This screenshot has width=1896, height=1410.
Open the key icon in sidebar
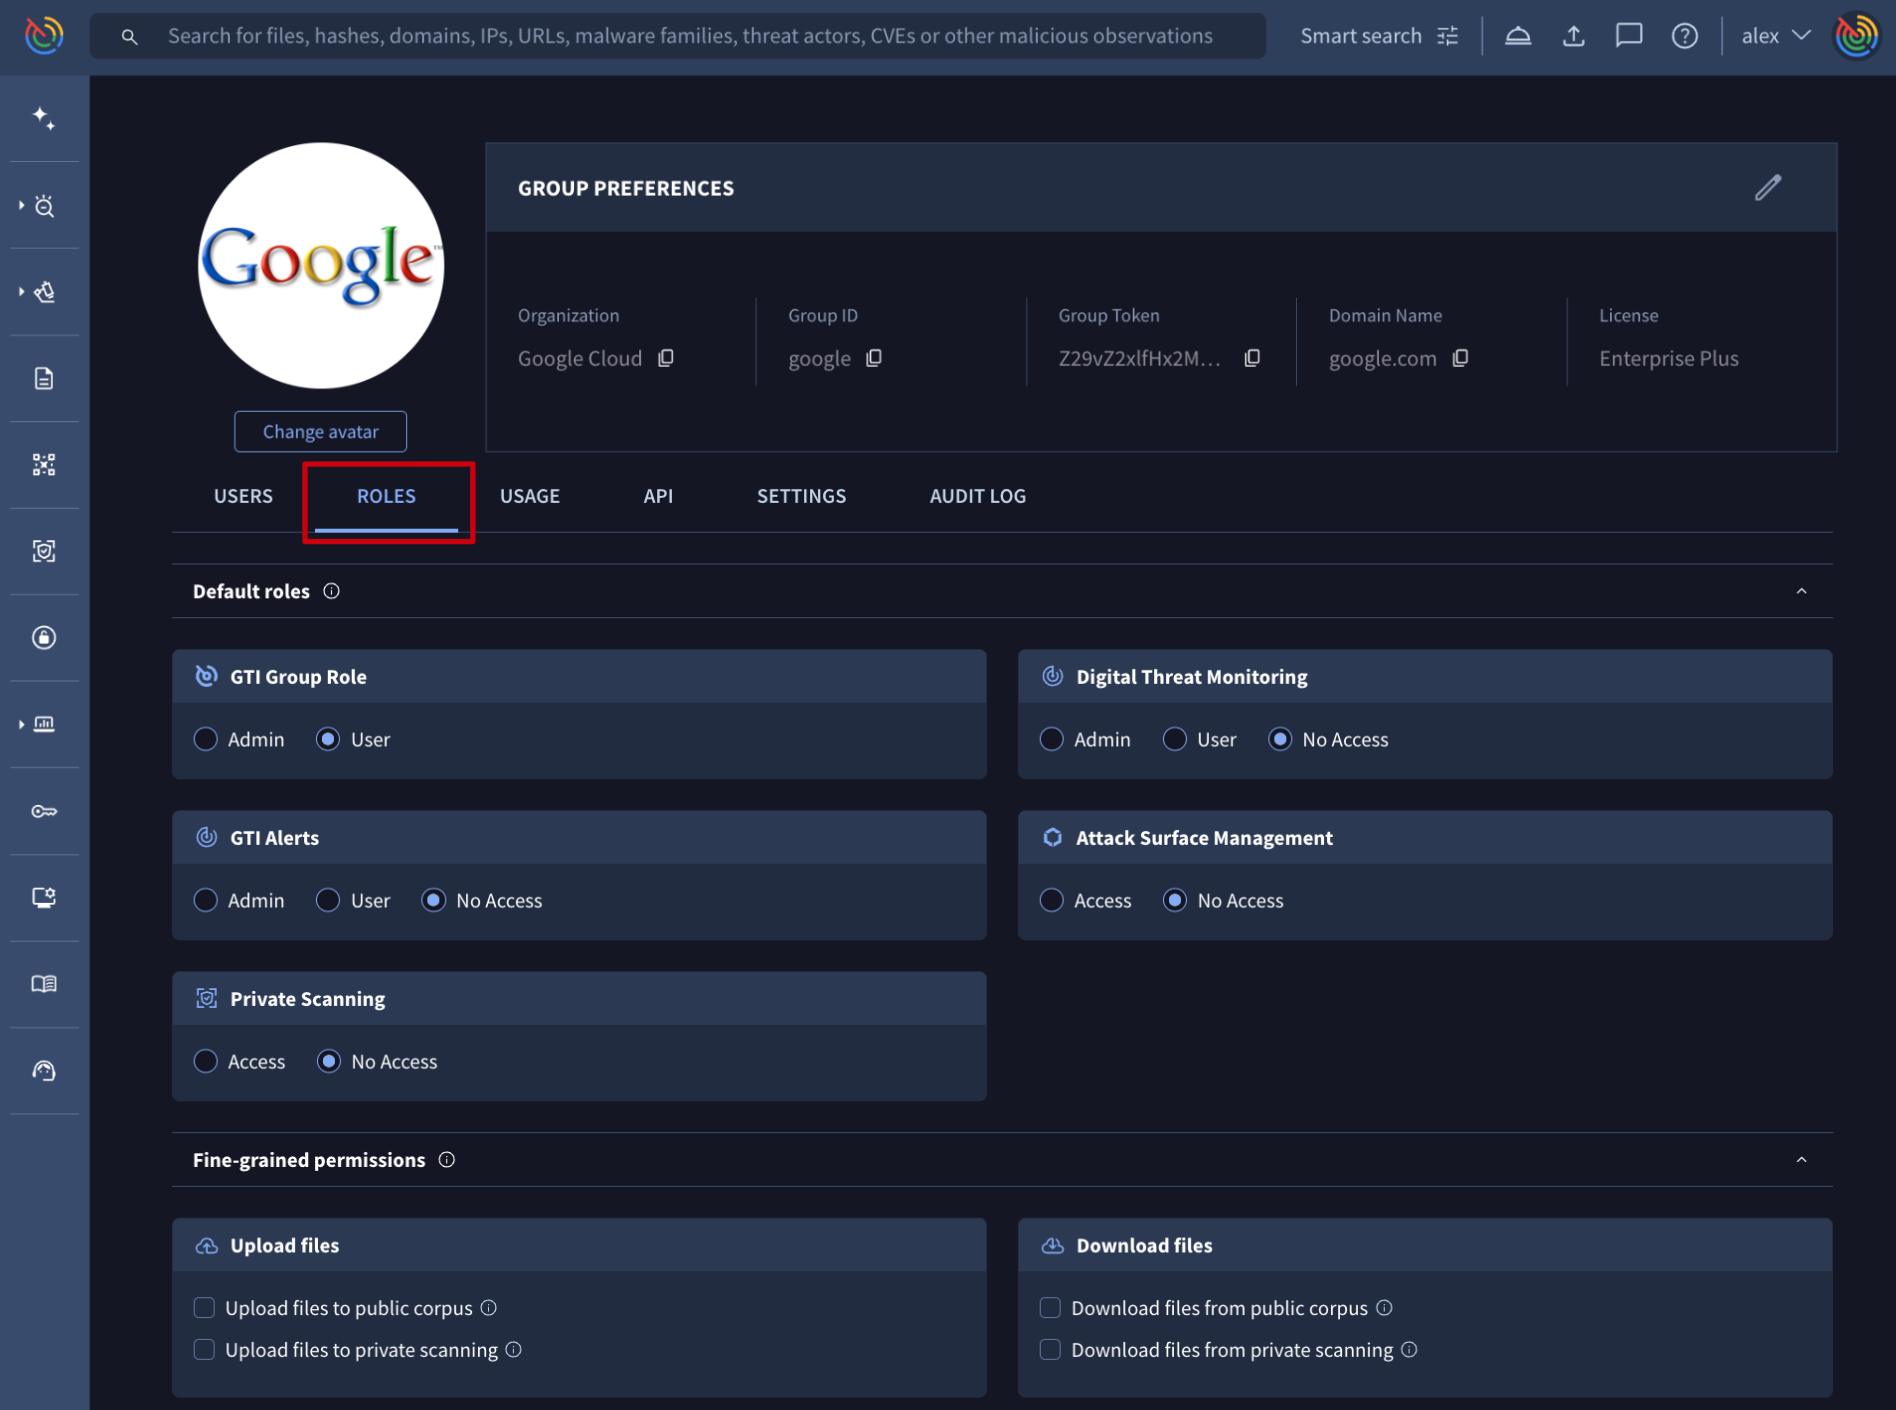pos(44,811)
